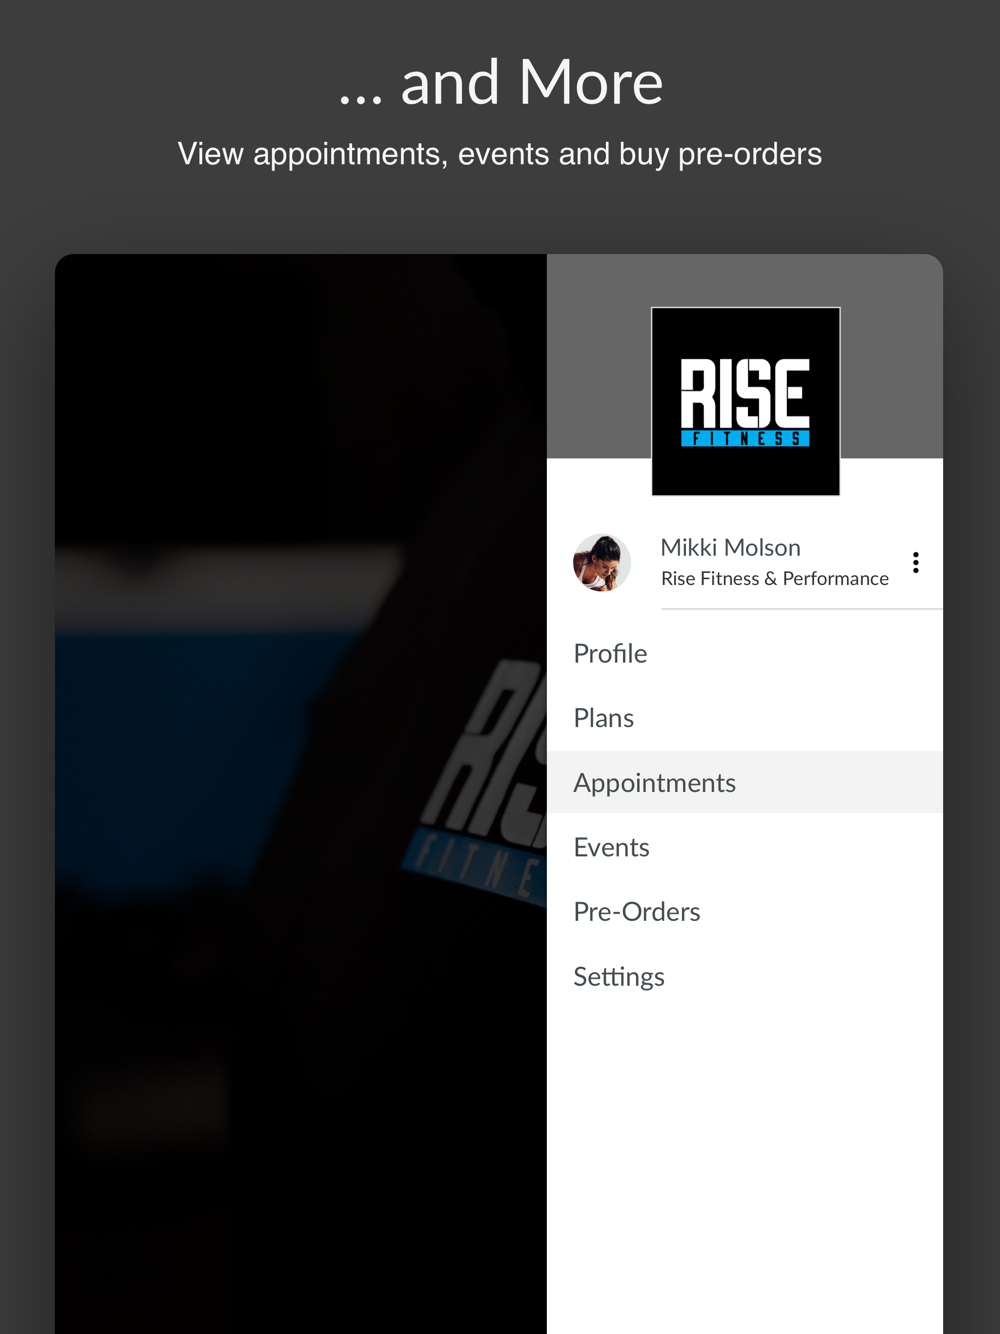Click the "... and More" heading
The width and height of the screenshot is (1000, 1334).
[x=501, y=82]
